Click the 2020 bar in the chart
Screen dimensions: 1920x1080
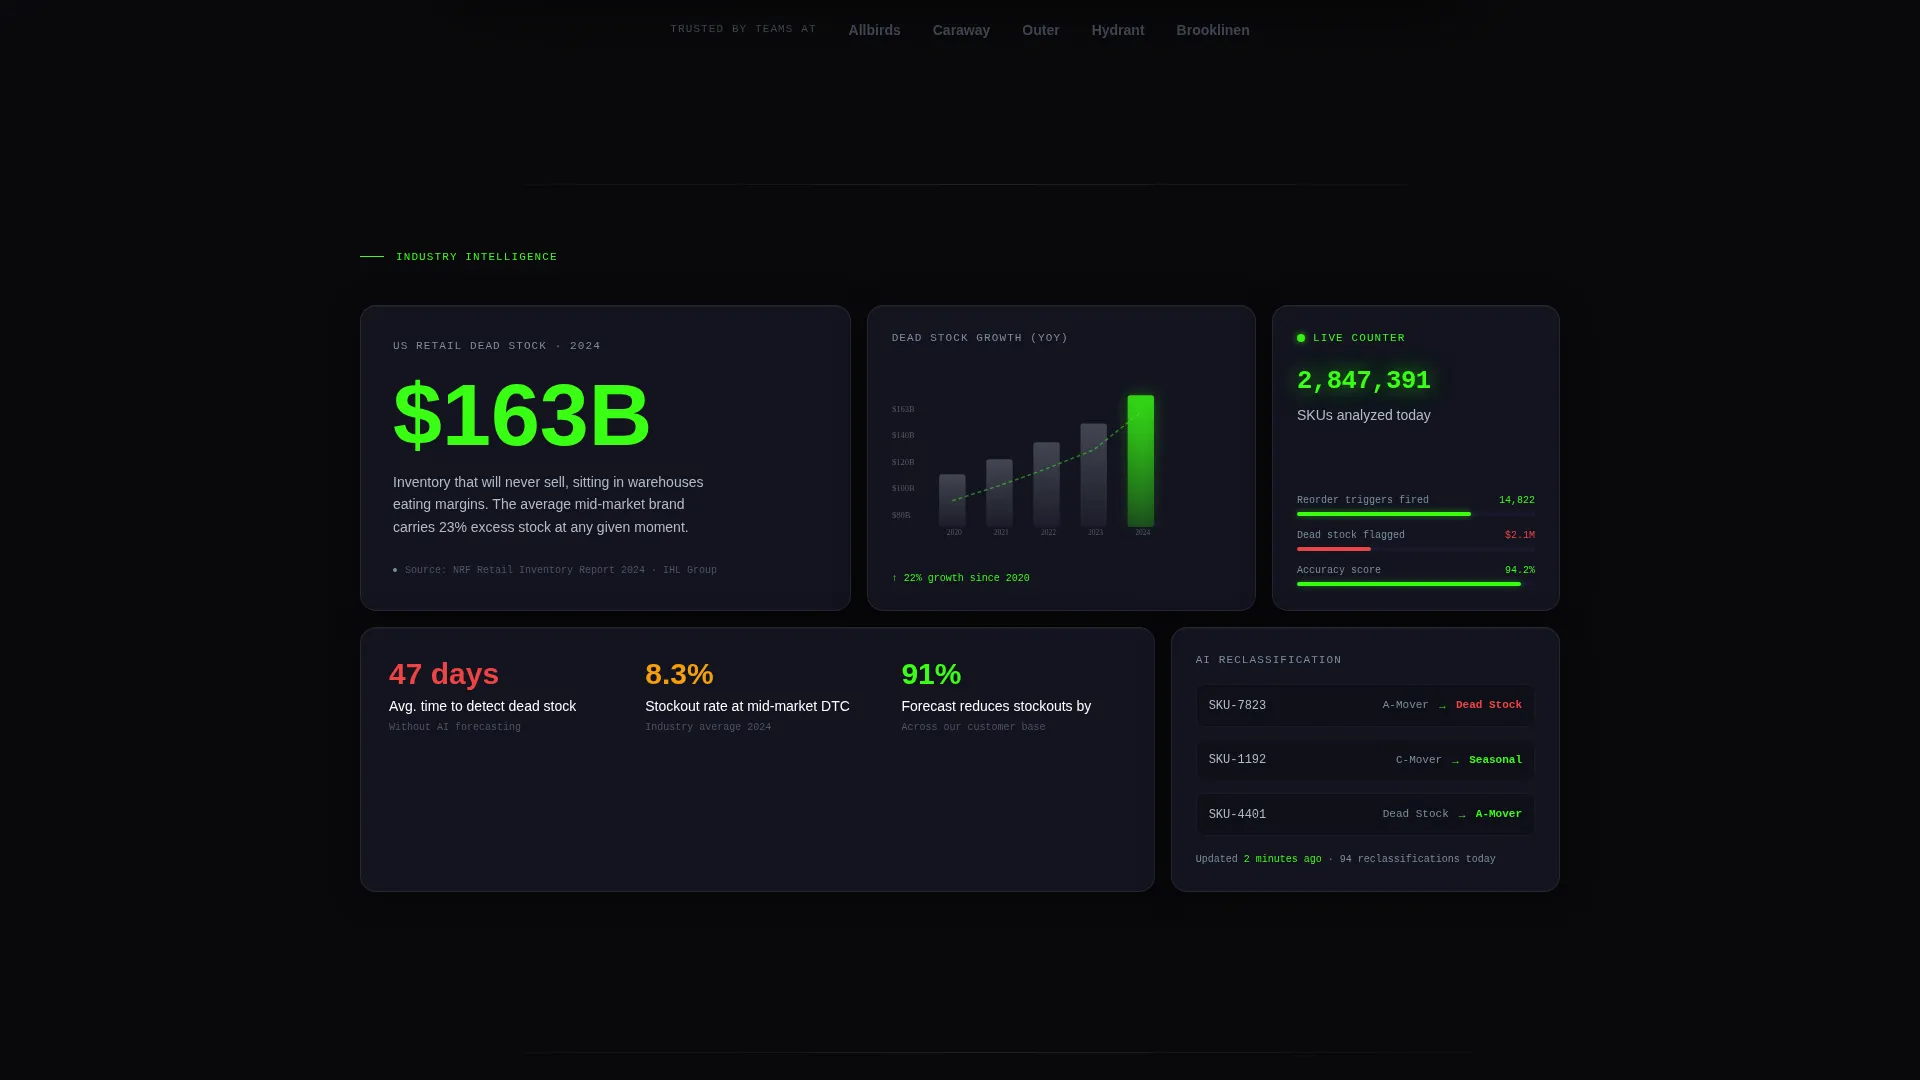(x=952, y=500)
